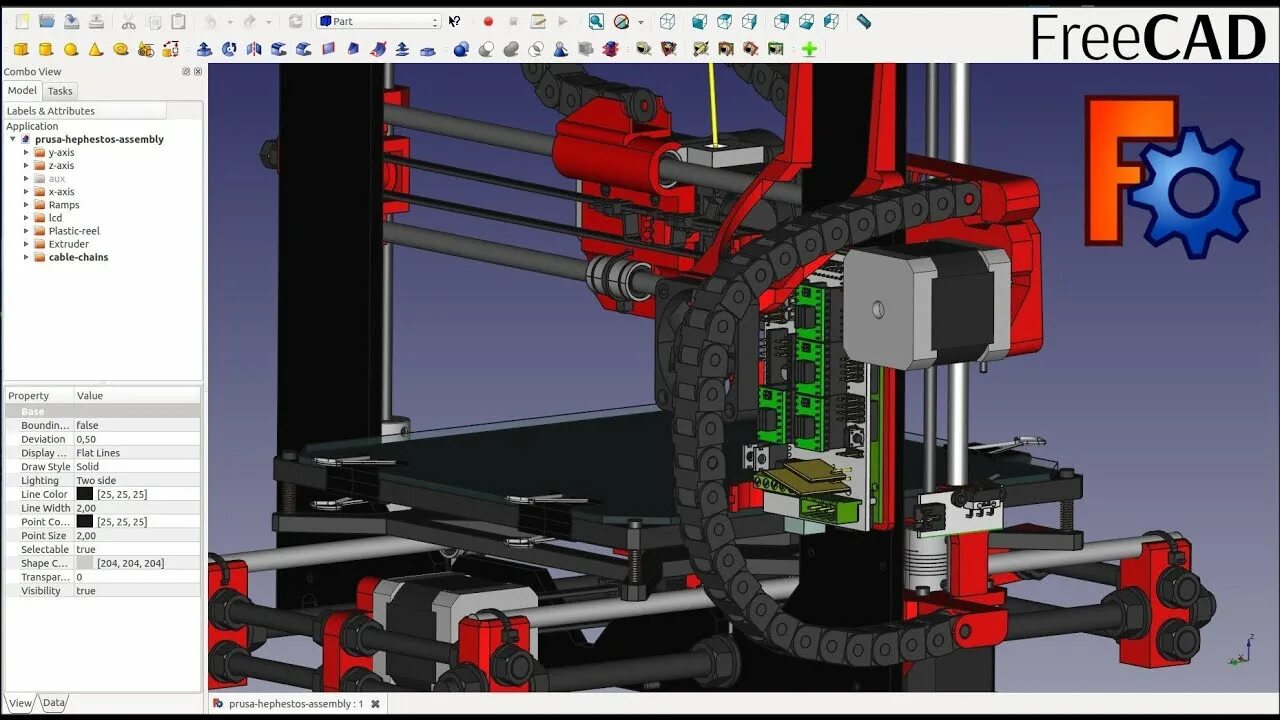Close the prusa-hephestos-assembly document tab
Screen dimensions: 1280x720
375,704
